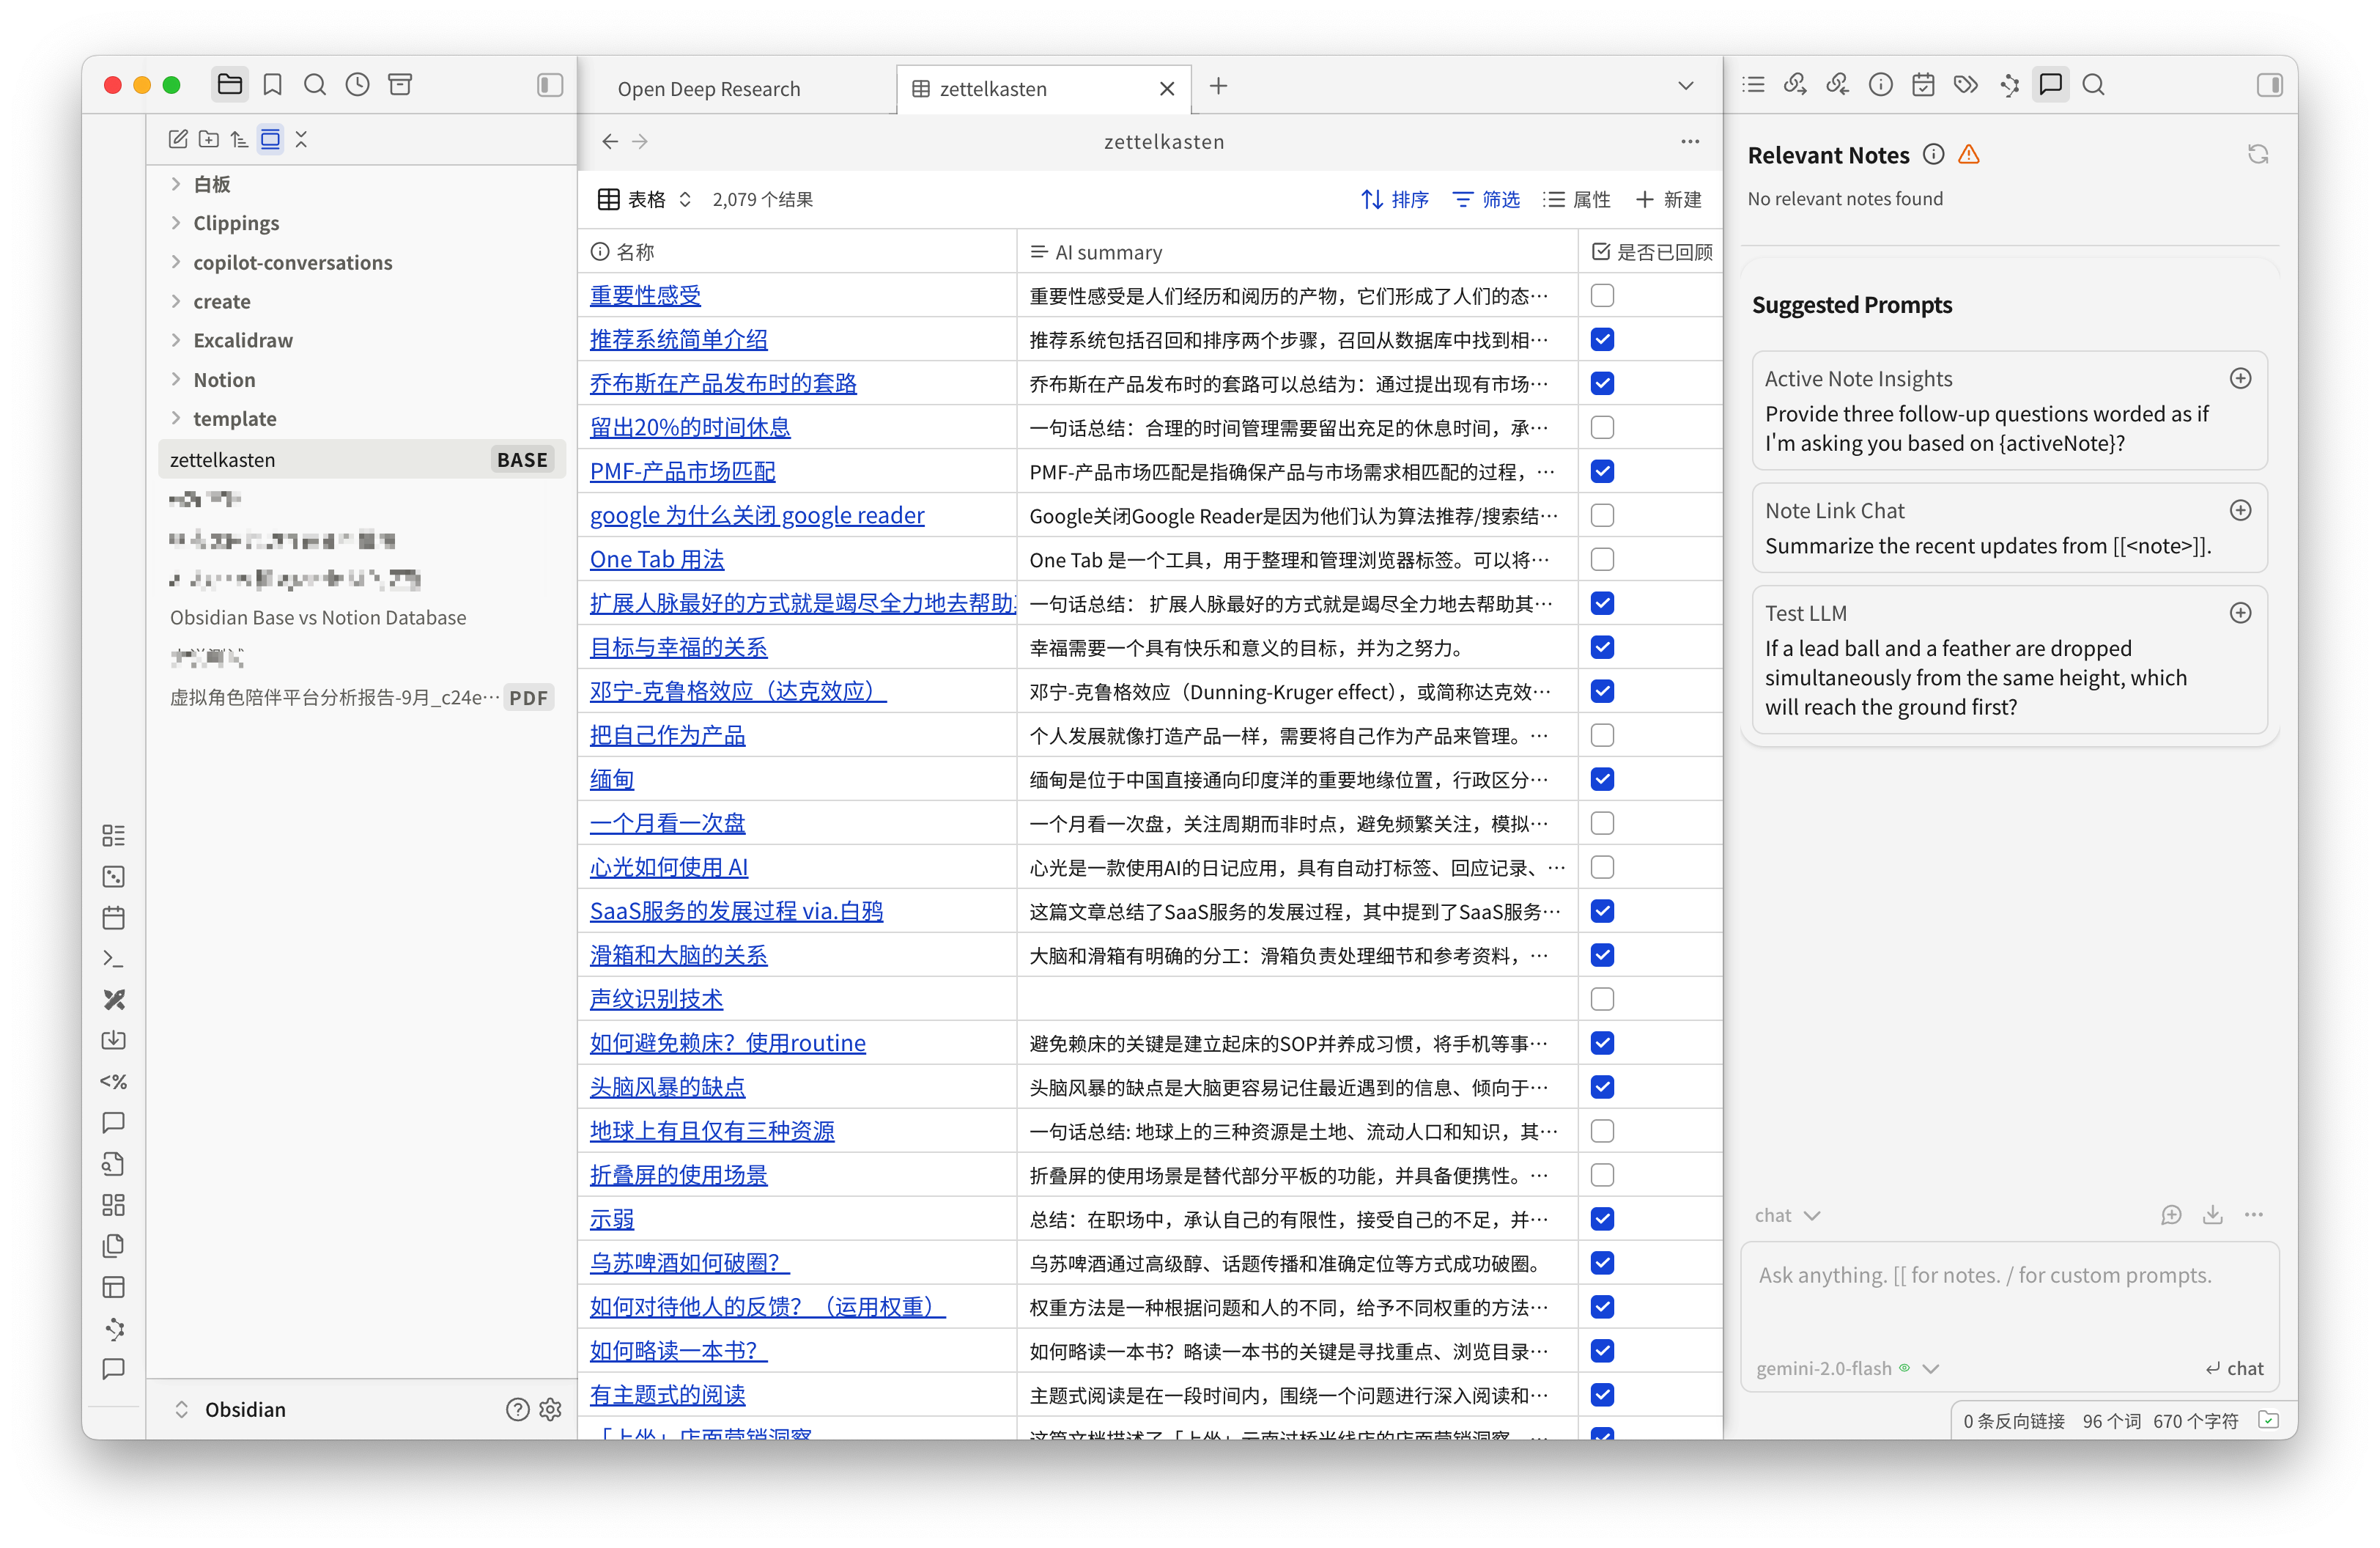Open search icon in right sidebar
This screenshot has width=2380, height=1548.
[2093, 85]
